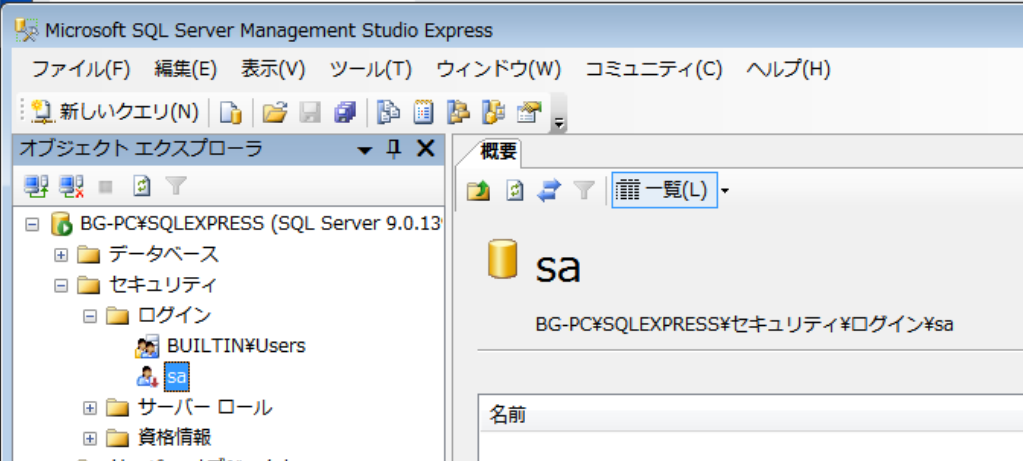Image resolution: width=1023 pixels, height=461 pixels.
Task: Select the サーバー ロール tree item
Action: click(206, 408)
